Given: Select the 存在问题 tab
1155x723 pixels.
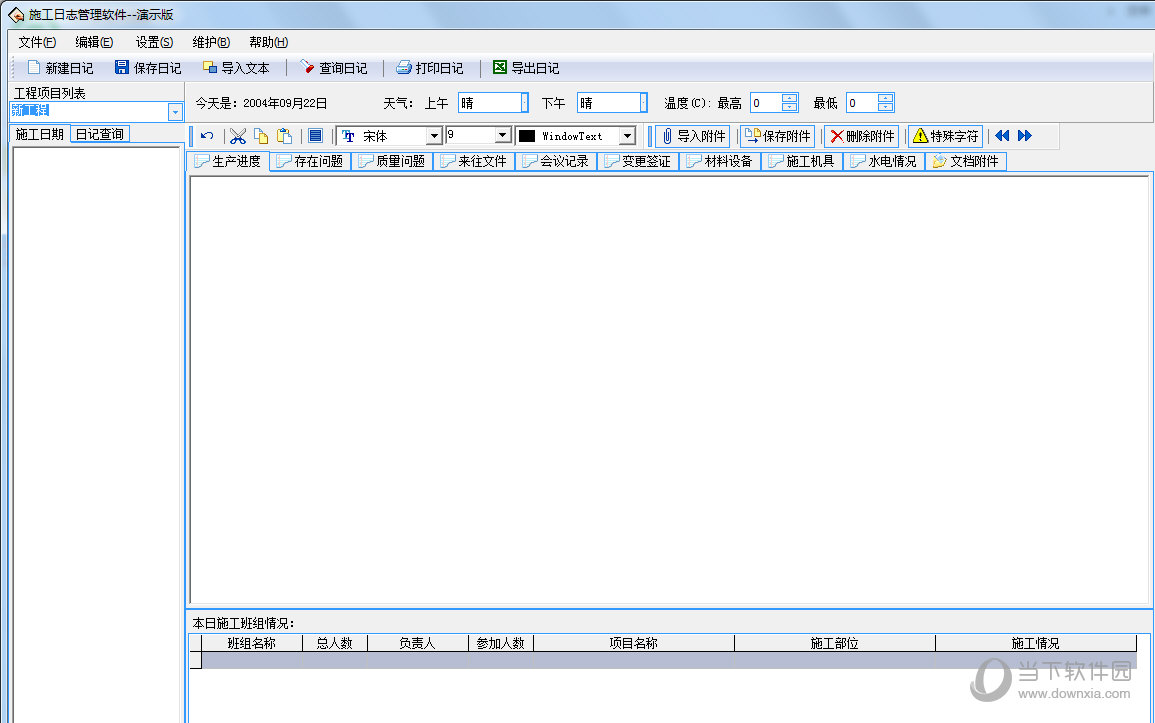Looking at the screenshot, I should click(x=311, y=161).
